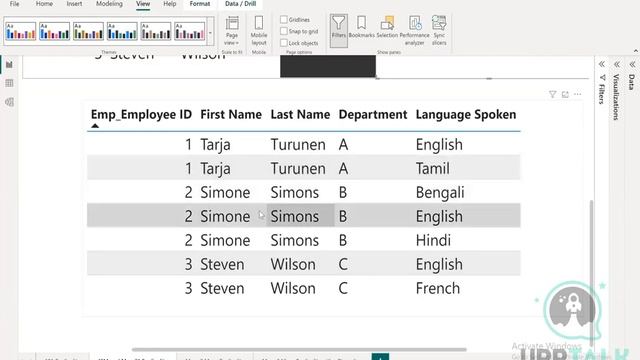Select the Tamil language cell
Viewport: 640px width, 360px height.
433,169
